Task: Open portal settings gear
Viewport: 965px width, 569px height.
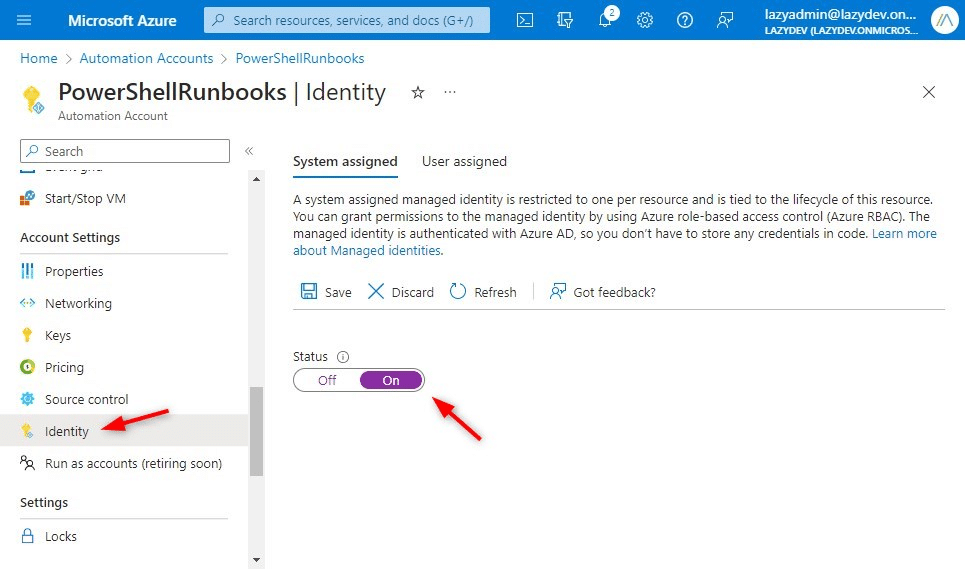Action: click(644, 20)
